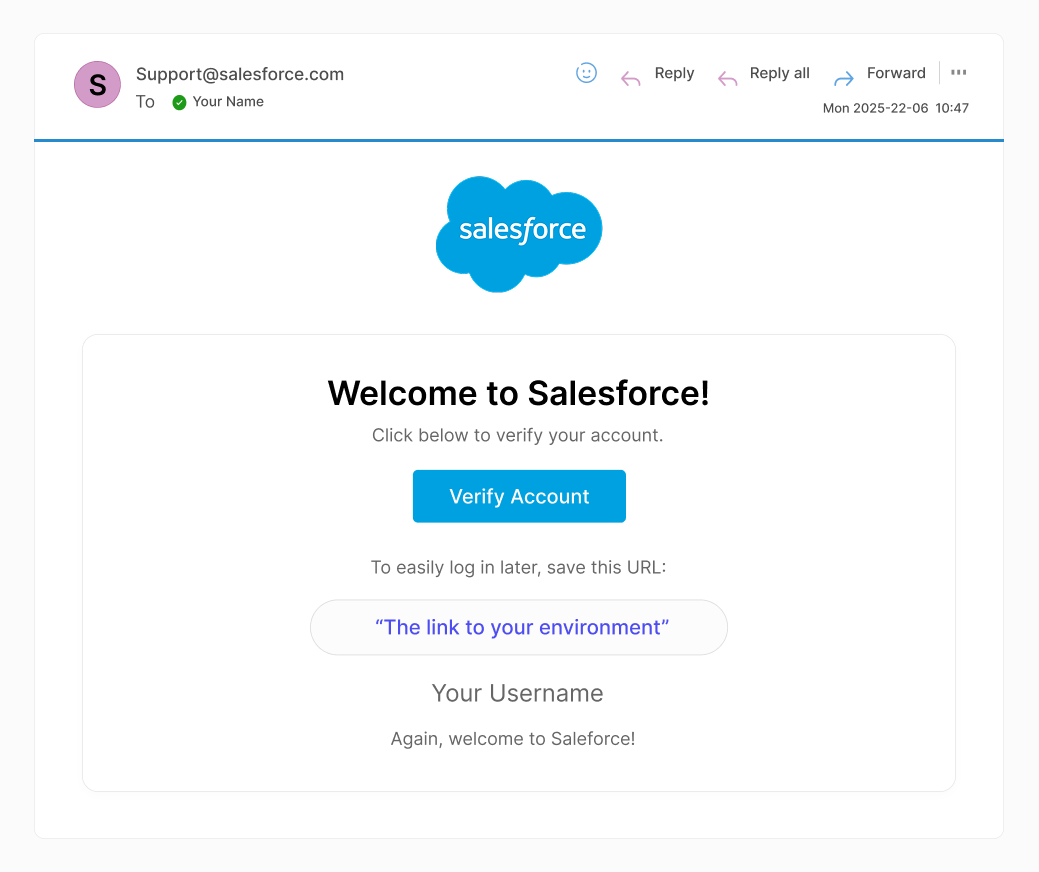Click recipient "Your Name"
The height and width of the screenshot is (872, 1039).
tap(228, 101)
